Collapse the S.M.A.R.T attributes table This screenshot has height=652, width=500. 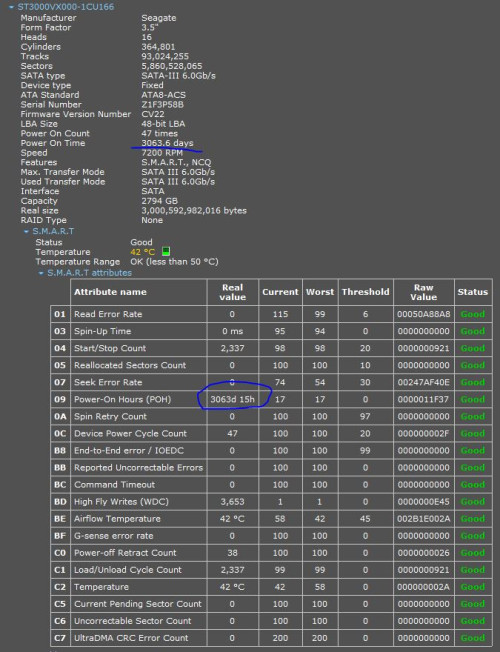pyautogui.click(x=41, y=273)
